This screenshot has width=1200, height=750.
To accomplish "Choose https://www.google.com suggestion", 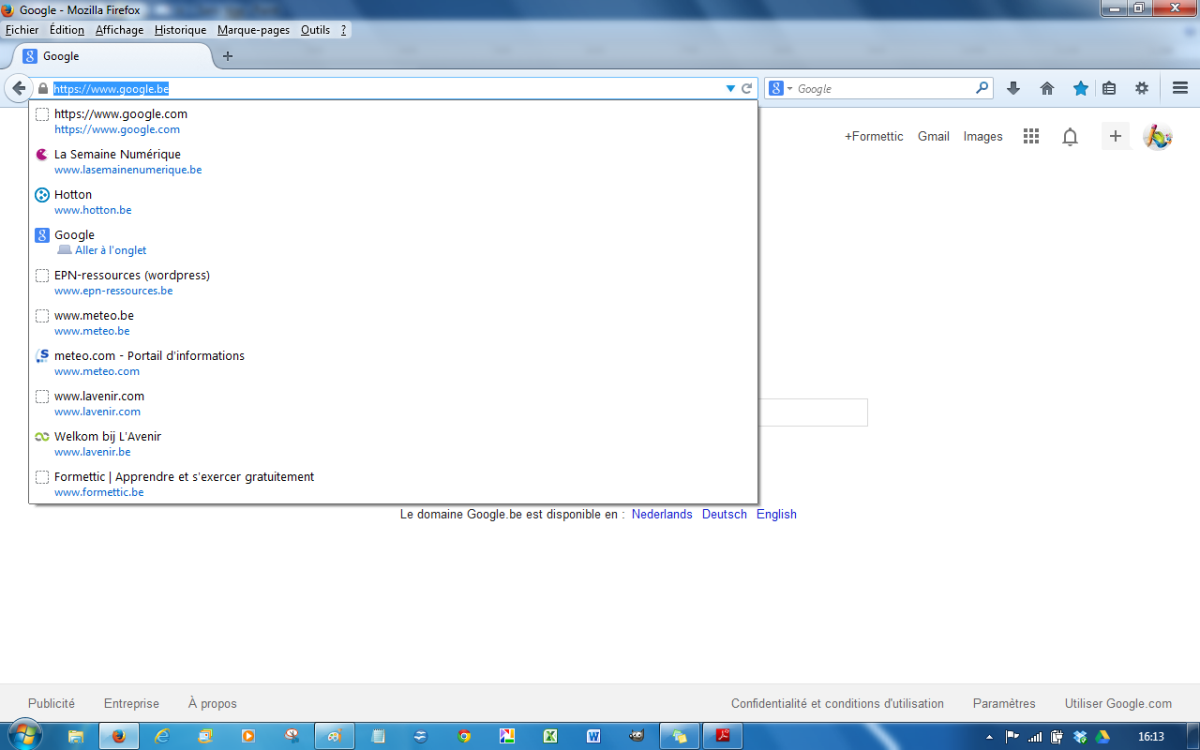I will [393, 121].
